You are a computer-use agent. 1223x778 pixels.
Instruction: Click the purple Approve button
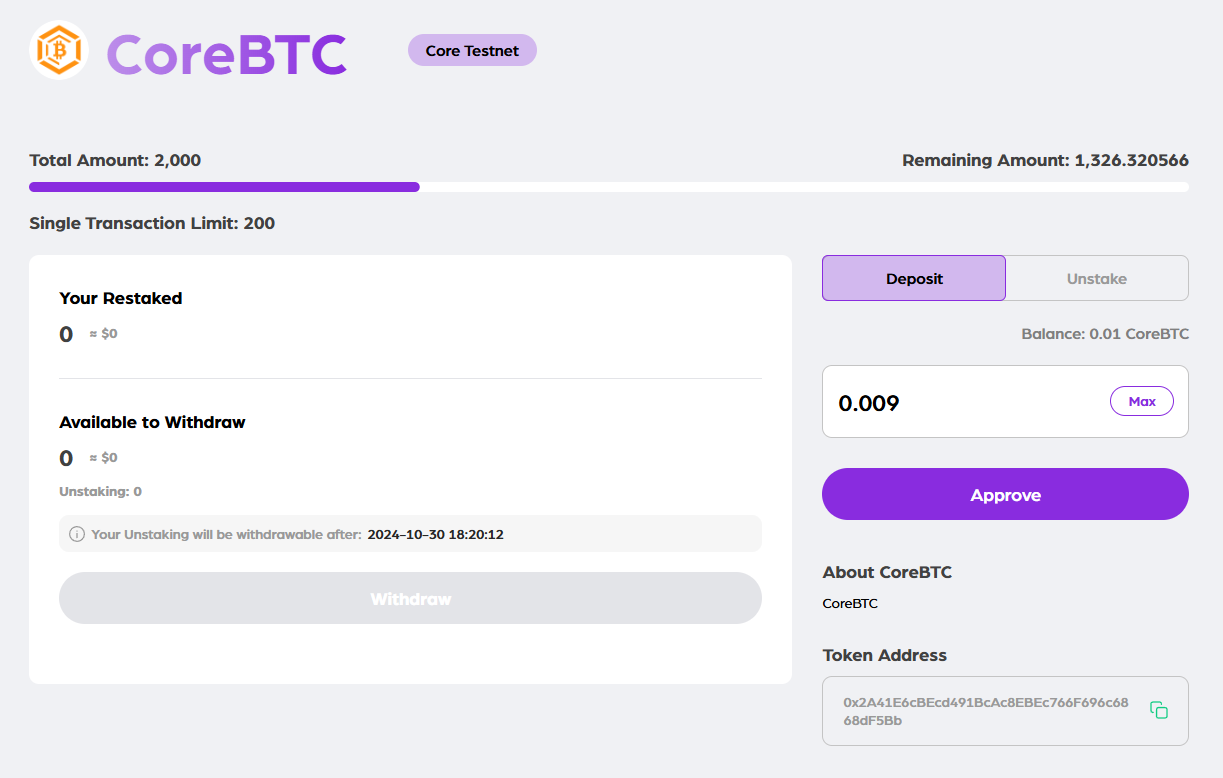pos(1005,495)
